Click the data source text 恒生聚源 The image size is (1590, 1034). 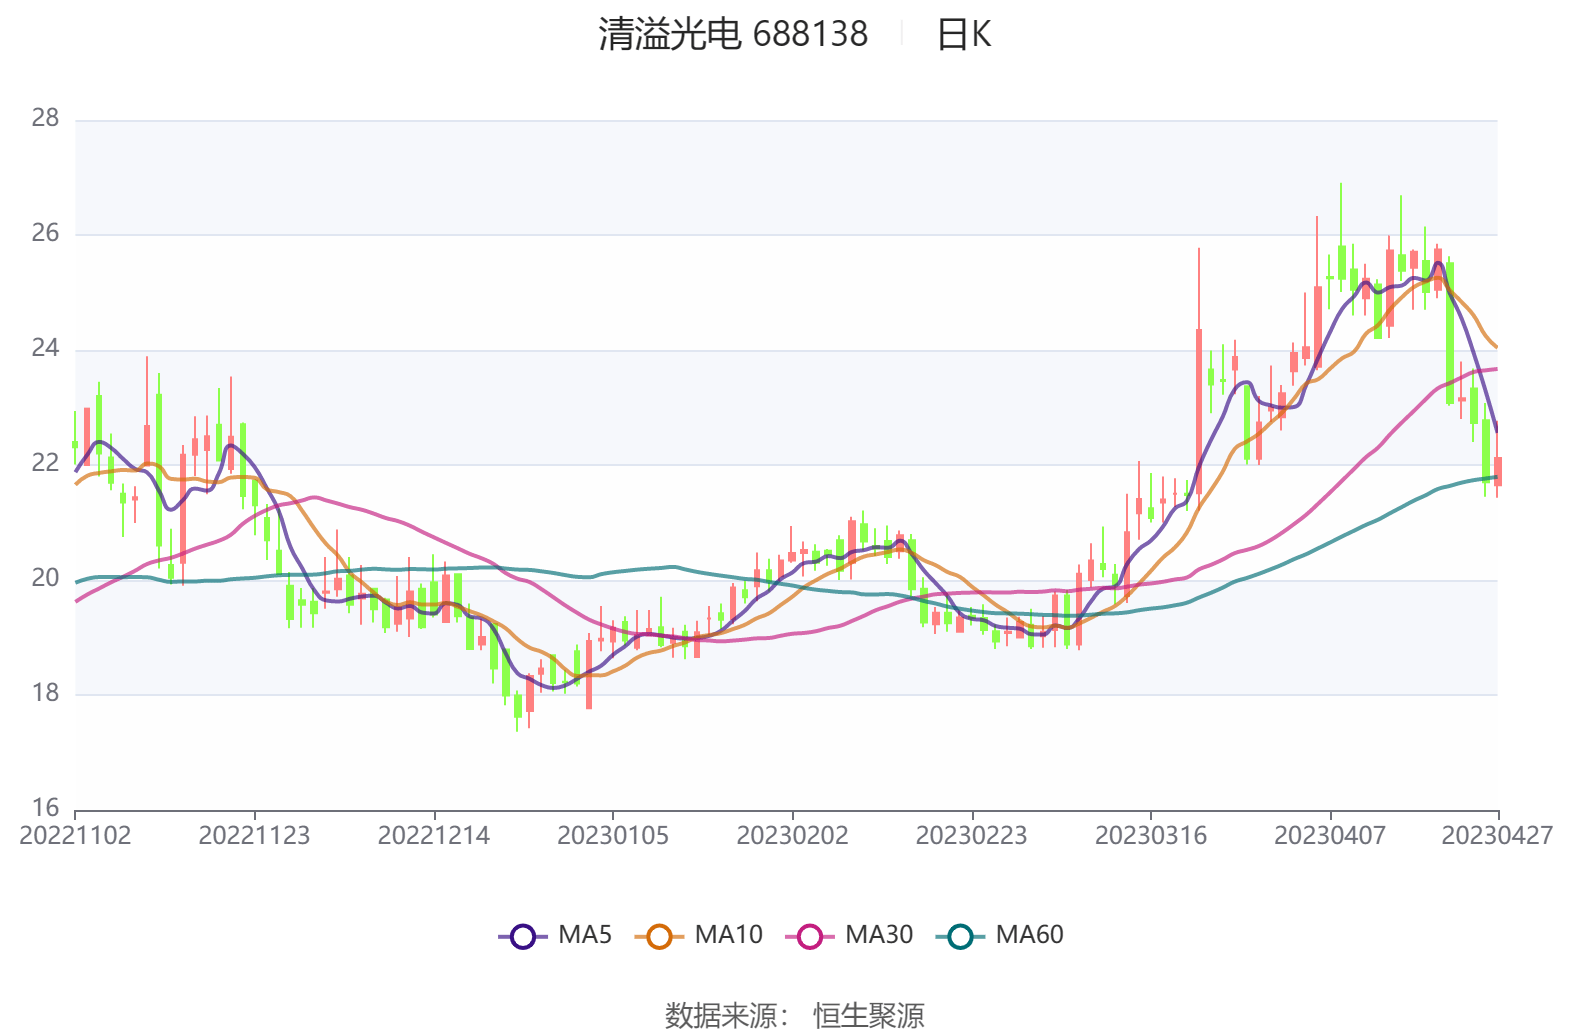[x=869, y=1016]
